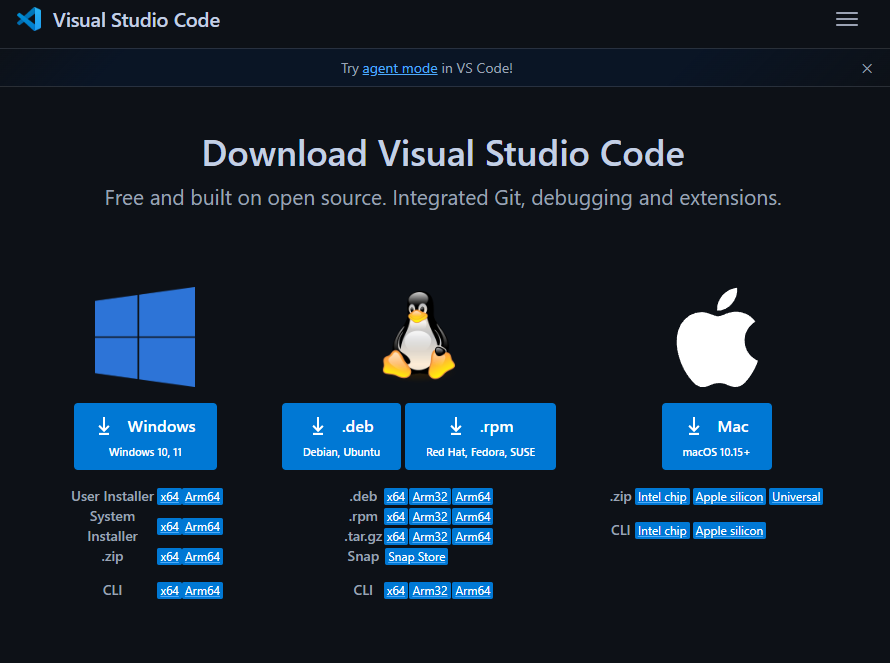Click Visual Studio Code header title
The image size is (890, 663).
click(x=136, y=20)
